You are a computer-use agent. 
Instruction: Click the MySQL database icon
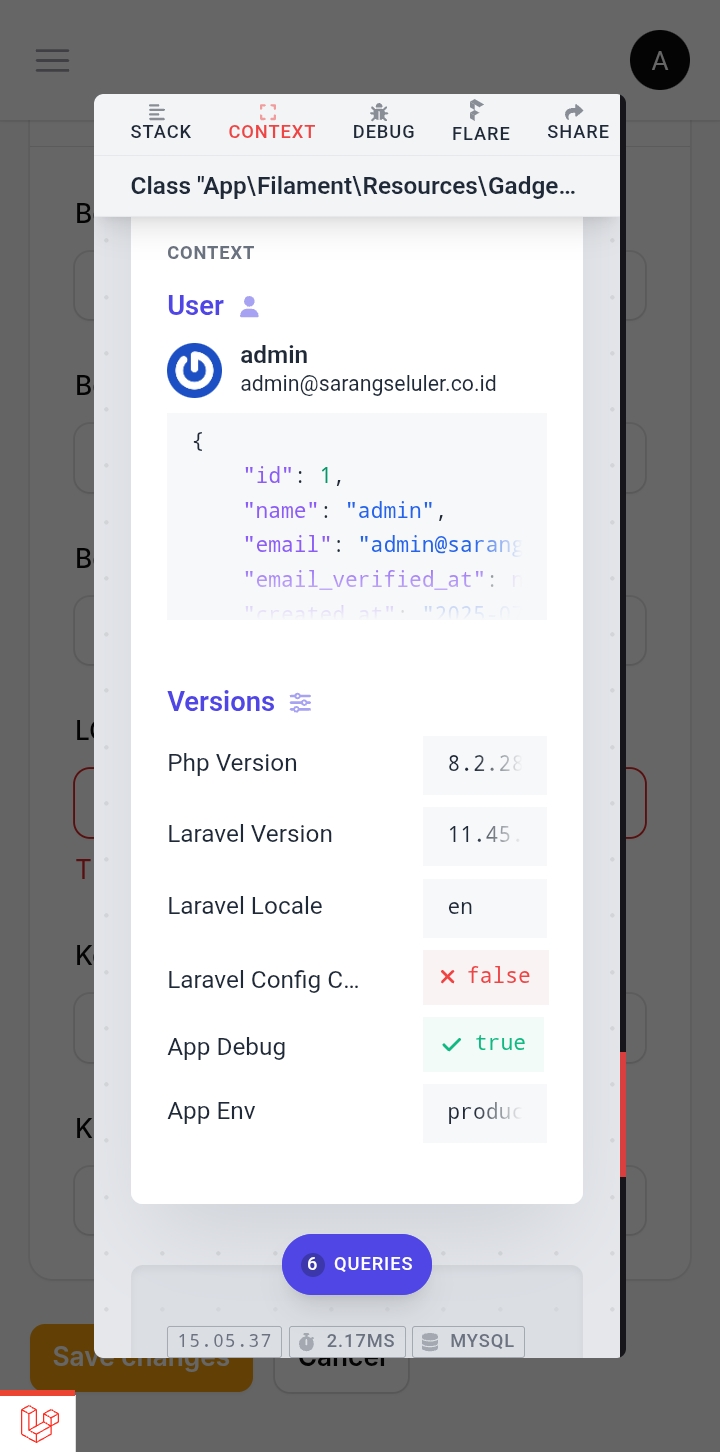tap(430, 1341)
